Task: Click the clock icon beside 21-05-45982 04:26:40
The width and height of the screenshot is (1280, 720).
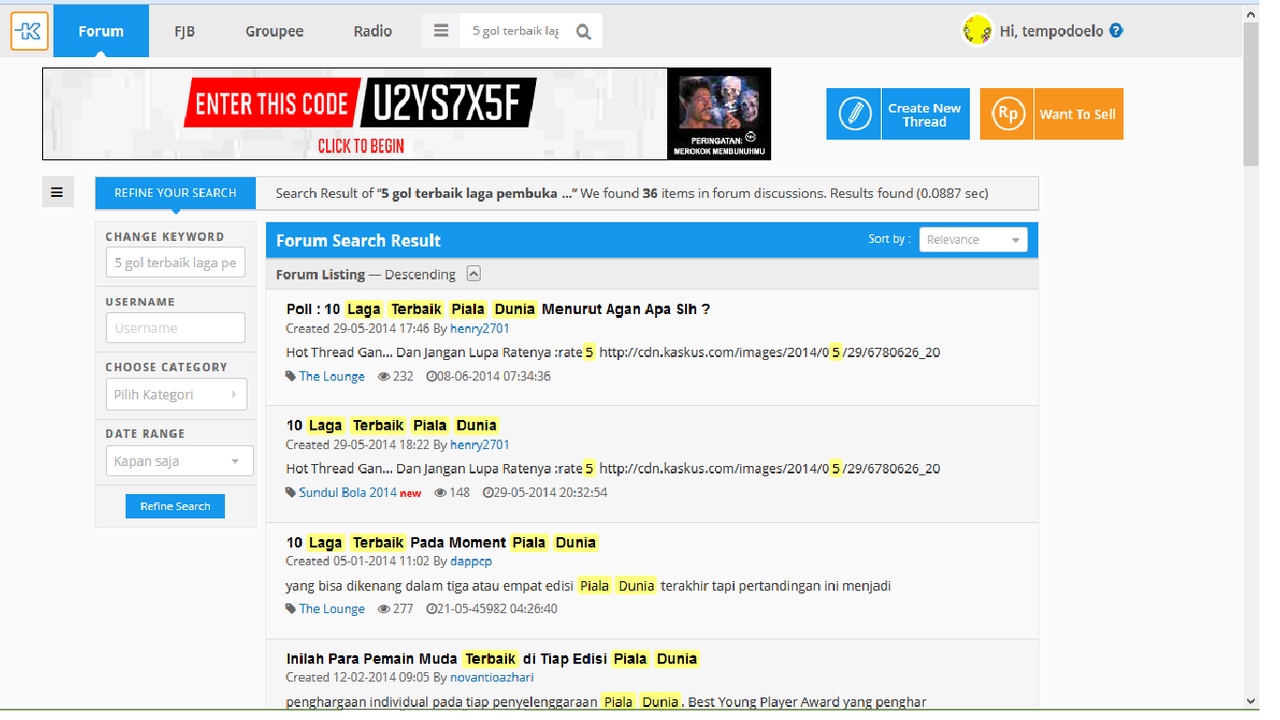Action: click(431, 608)
